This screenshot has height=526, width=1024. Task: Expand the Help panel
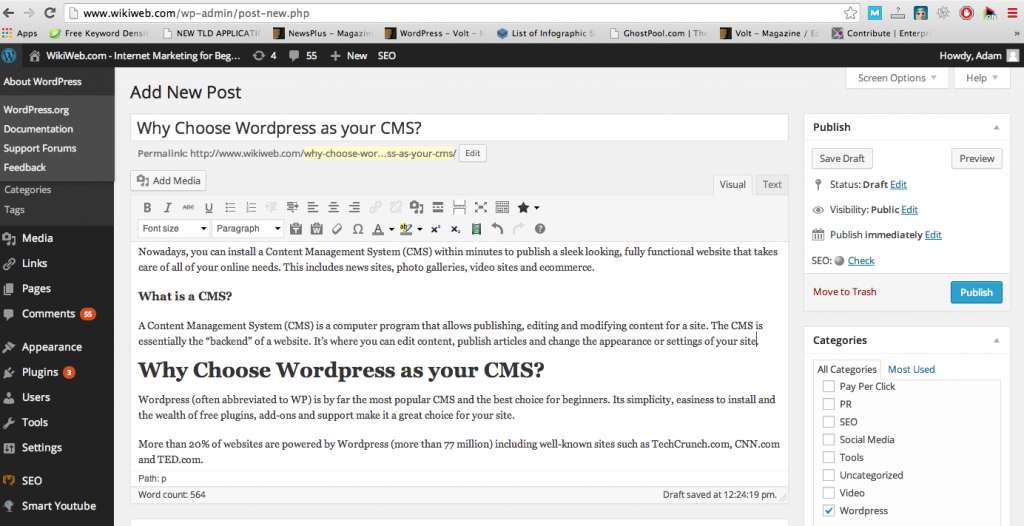(982, 78)
